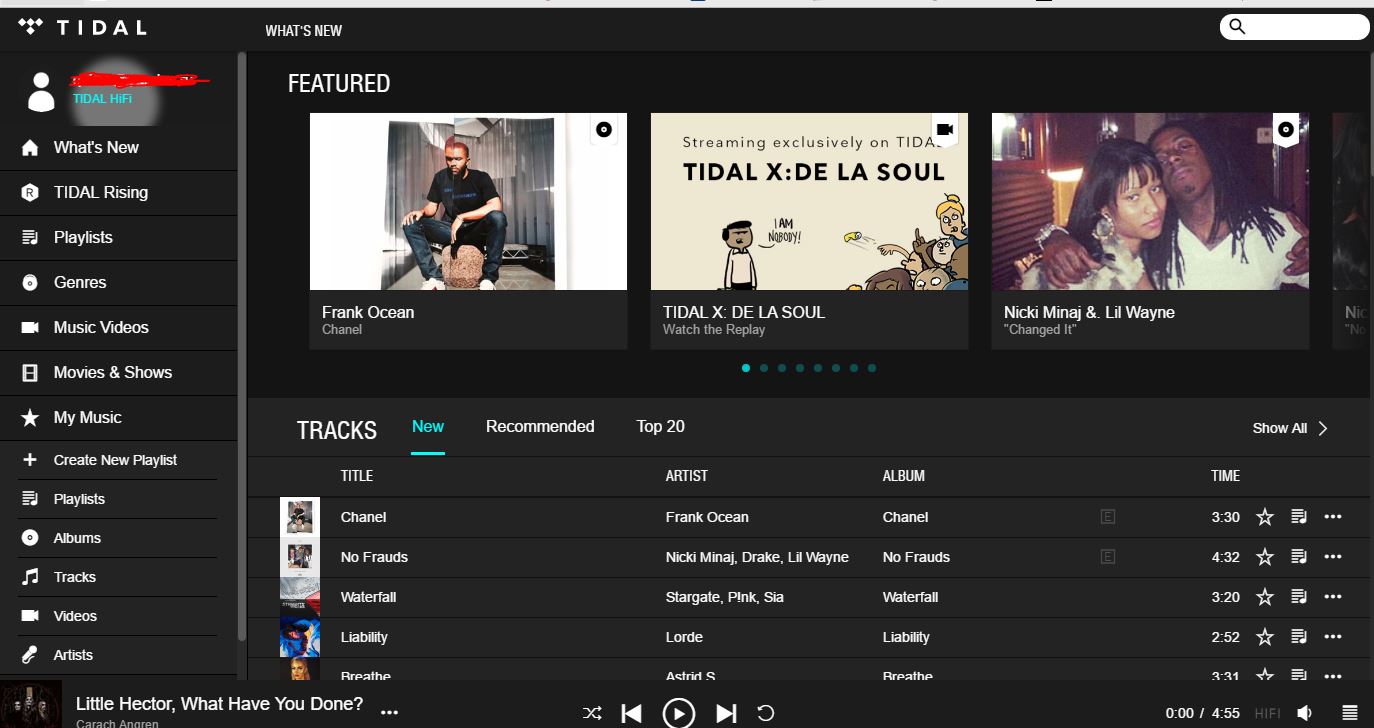Open more options for Waterfall
Image resolution: width=1374 pixels, height=728 pixels.
pyautogui.click(x=1333, y=597)
